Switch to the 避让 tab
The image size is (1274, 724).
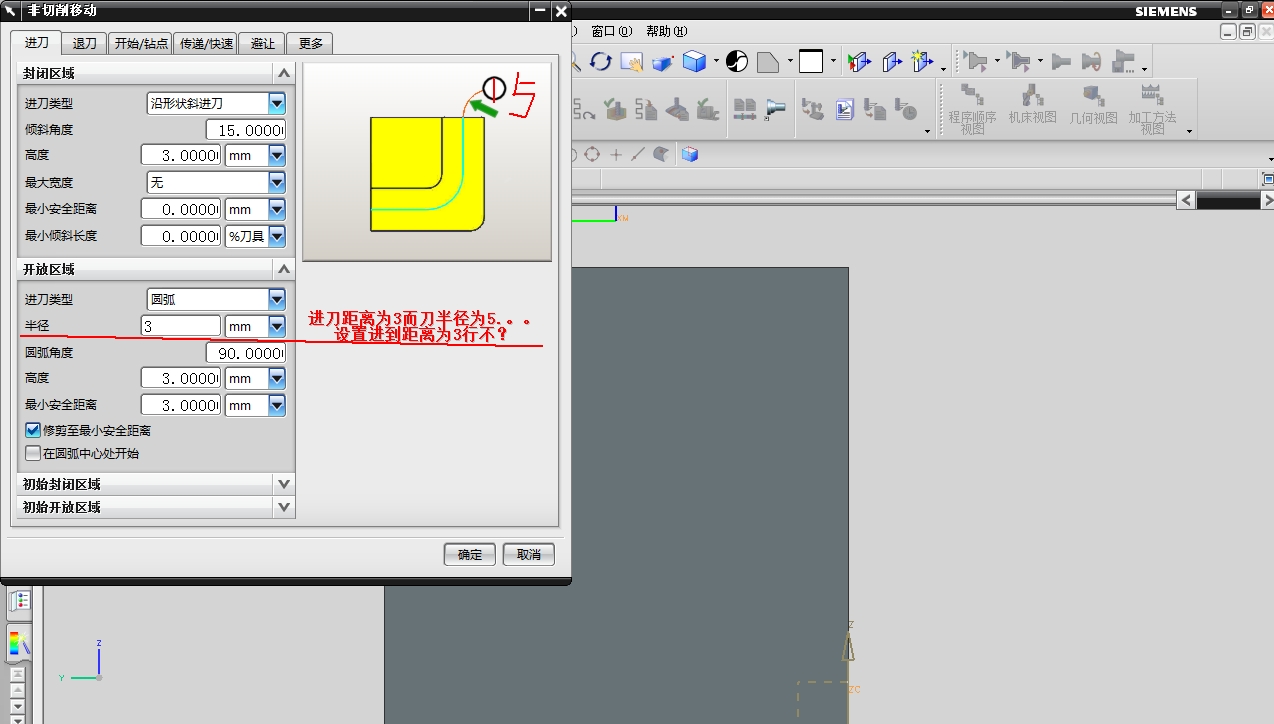pos(262,43)
